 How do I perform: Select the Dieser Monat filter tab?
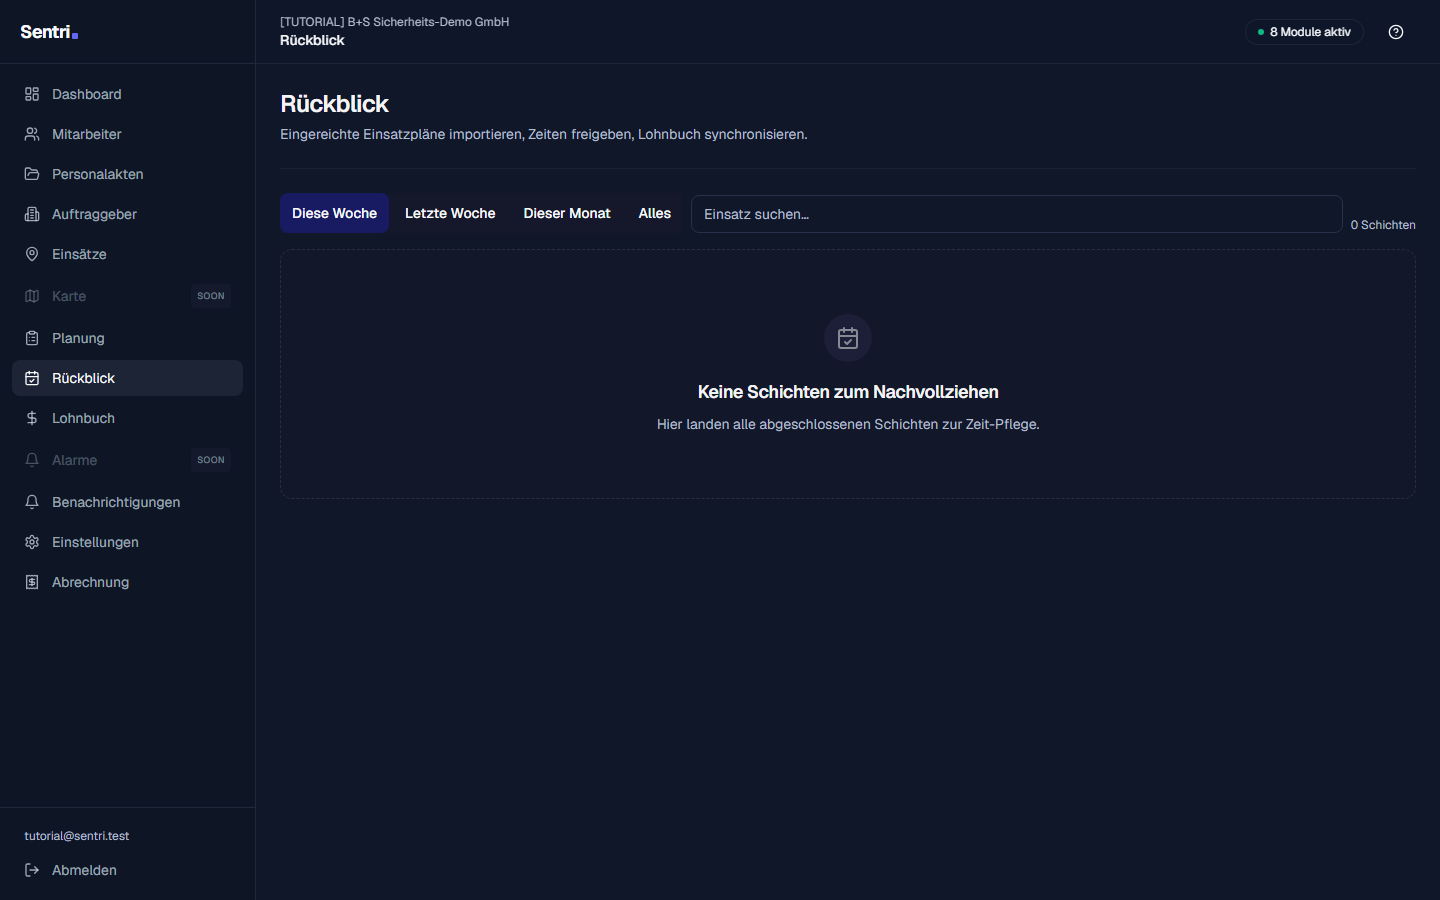coord(567,213)
